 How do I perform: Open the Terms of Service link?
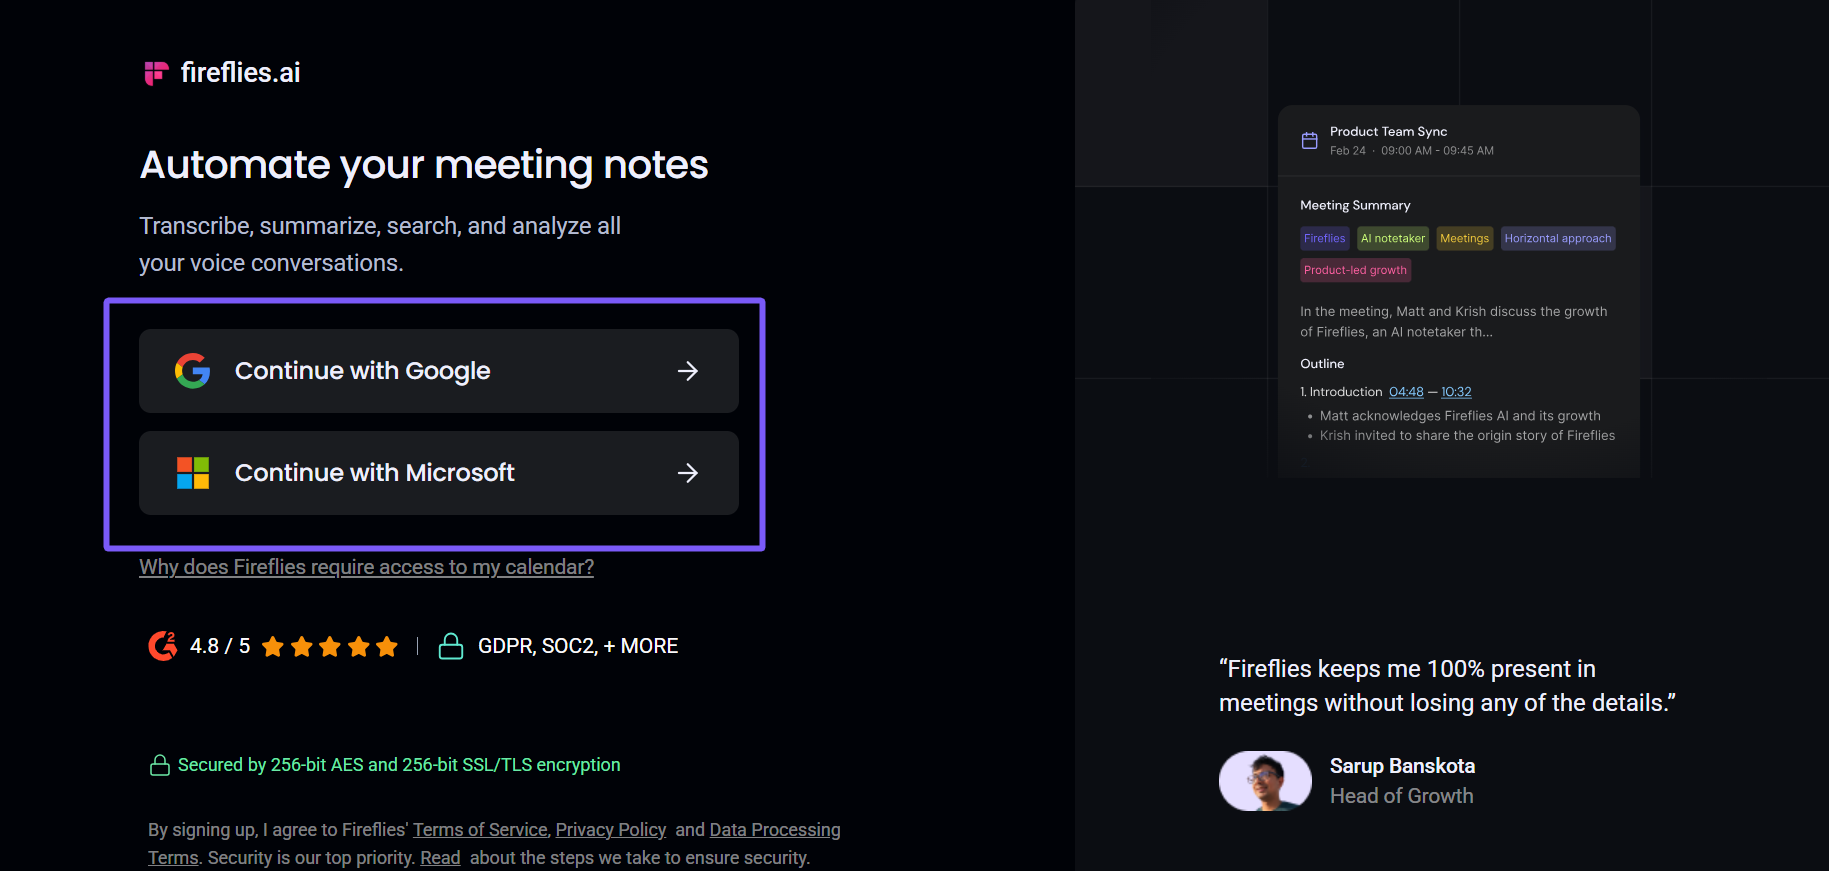click(x=480, y=830)
